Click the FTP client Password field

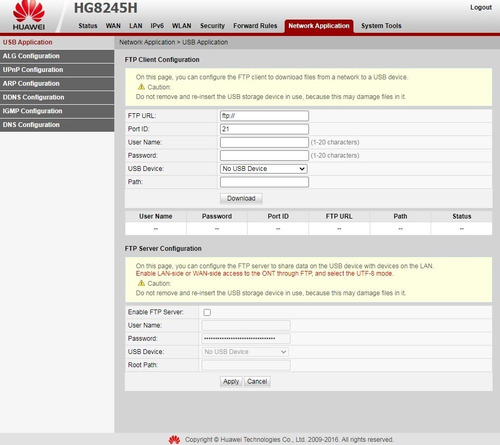(264, 155)
